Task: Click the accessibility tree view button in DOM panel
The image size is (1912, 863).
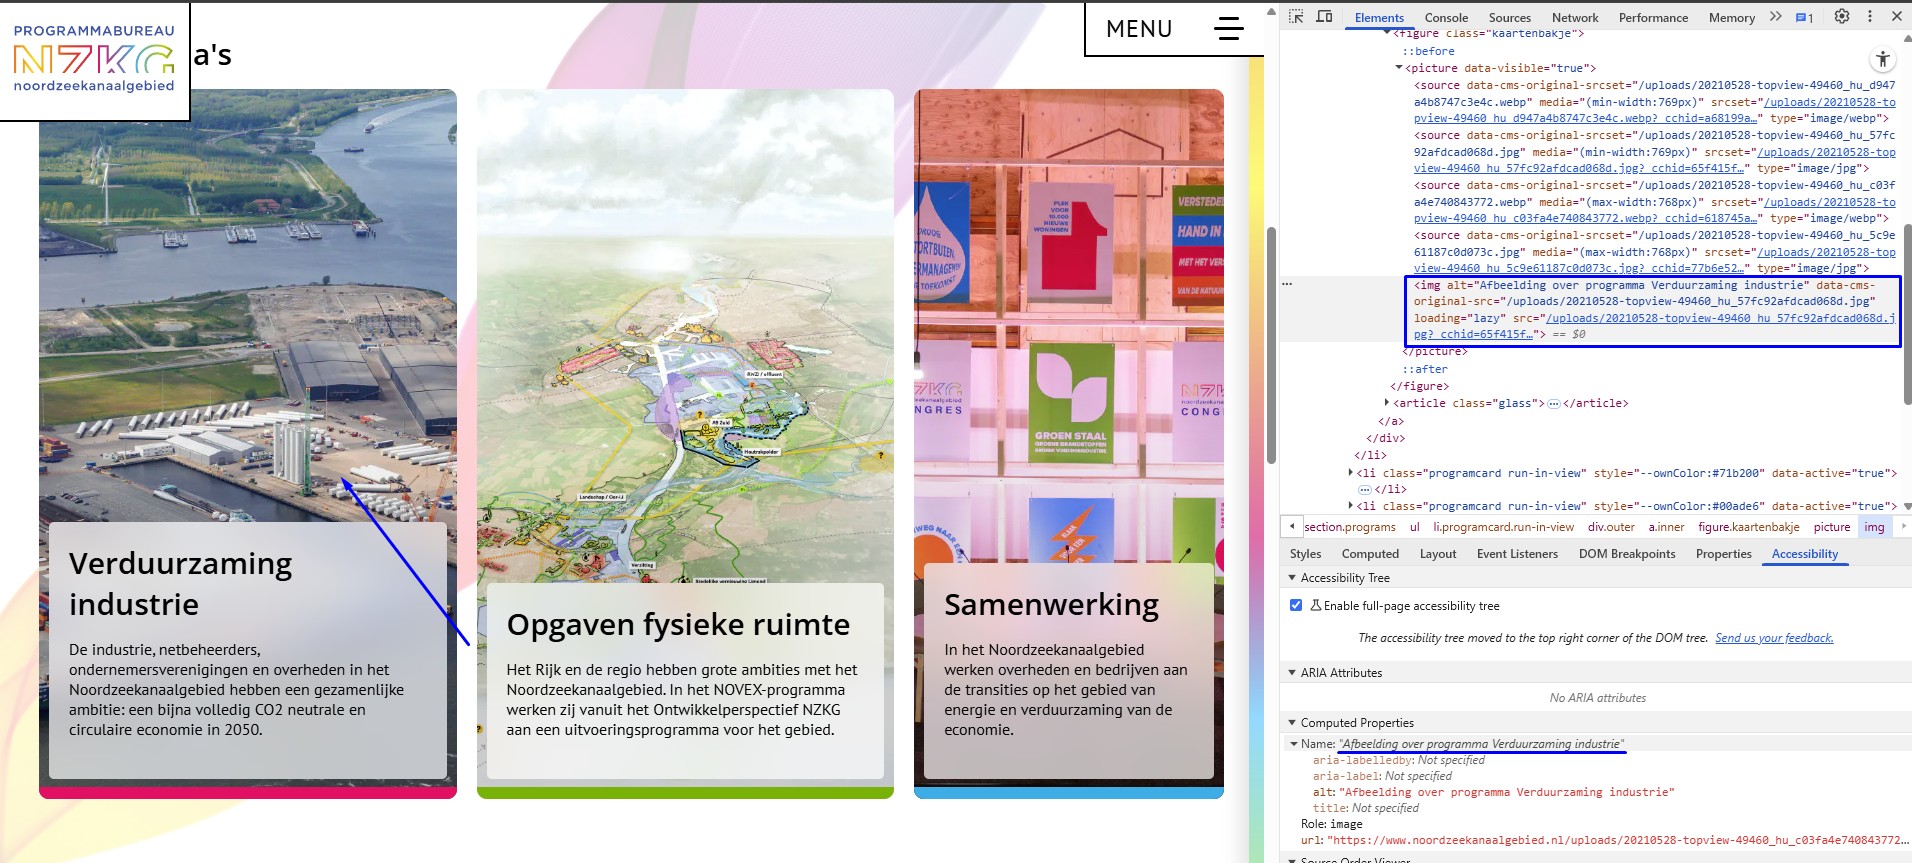Action: (1882, 59)
